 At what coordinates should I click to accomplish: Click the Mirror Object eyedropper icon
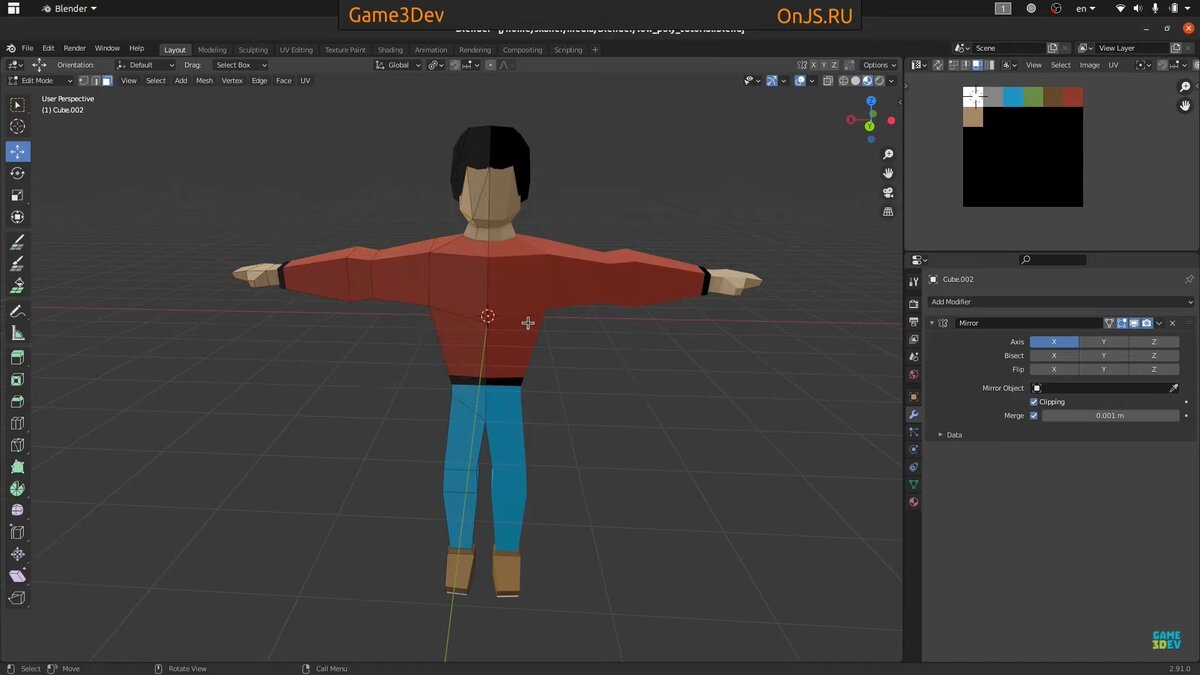[x=1173, y=388]
